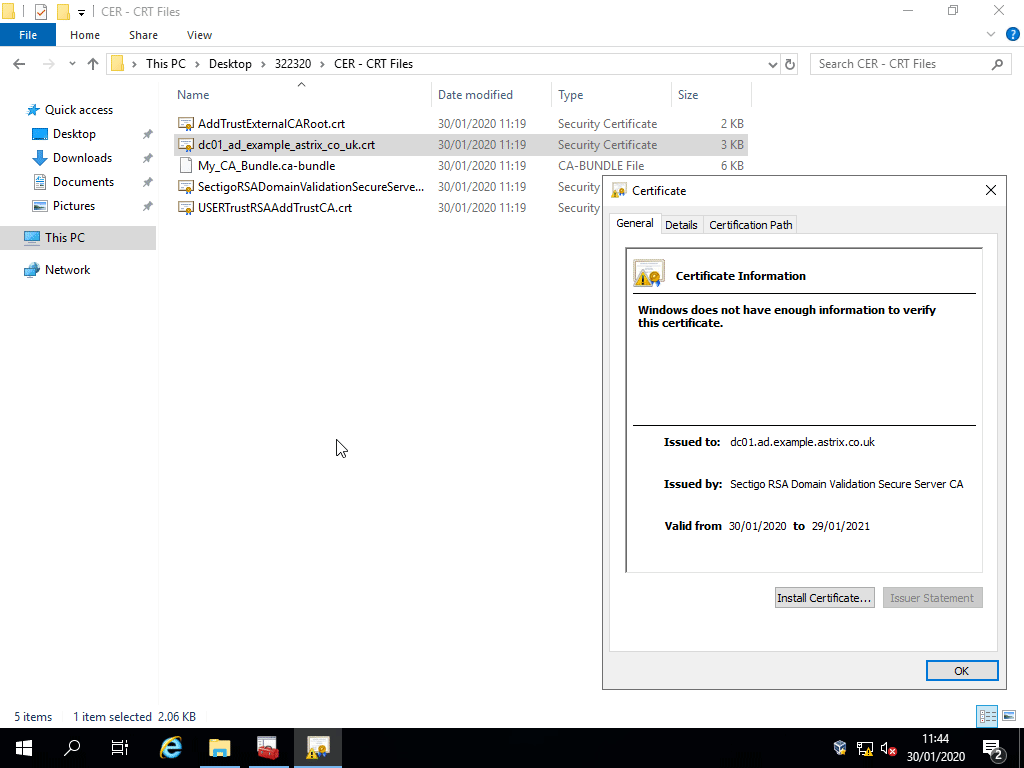Open the View ribbon tab

pyautogui.click(x=199, y=34)
